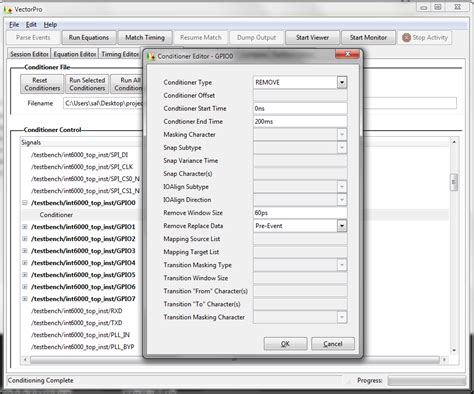Viewport: 474px width, 394px height.
Task: Click the Start Monitor button
Action: (x=368, y=38)
